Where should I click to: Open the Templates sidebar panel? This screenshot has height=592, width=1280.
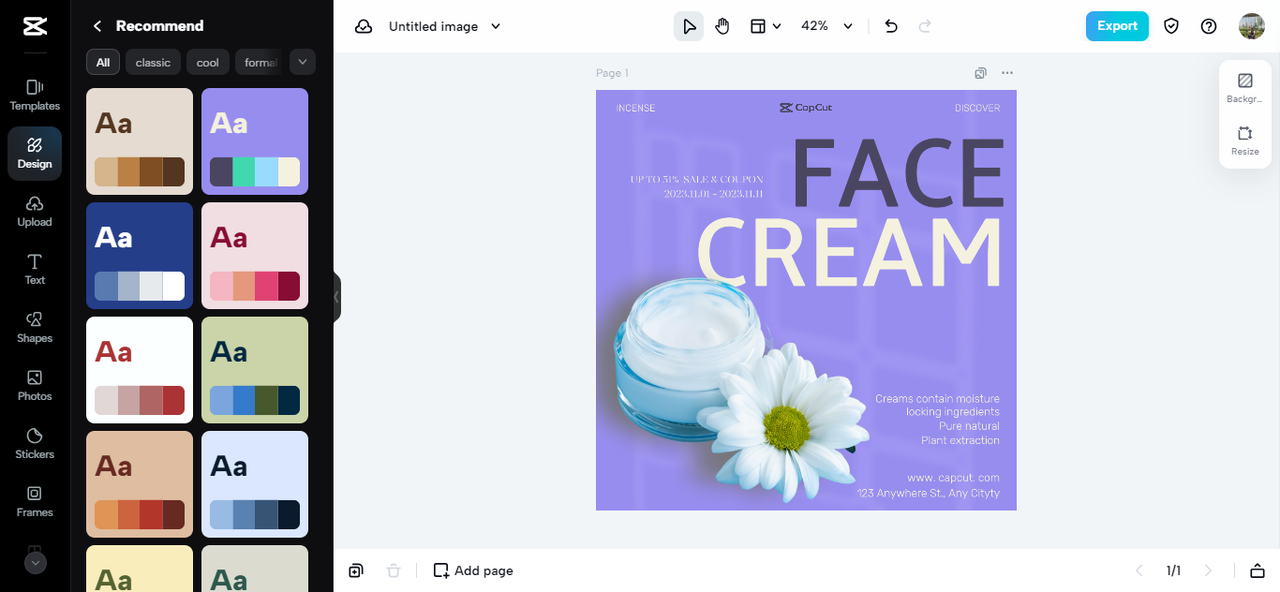click(34, 95)
